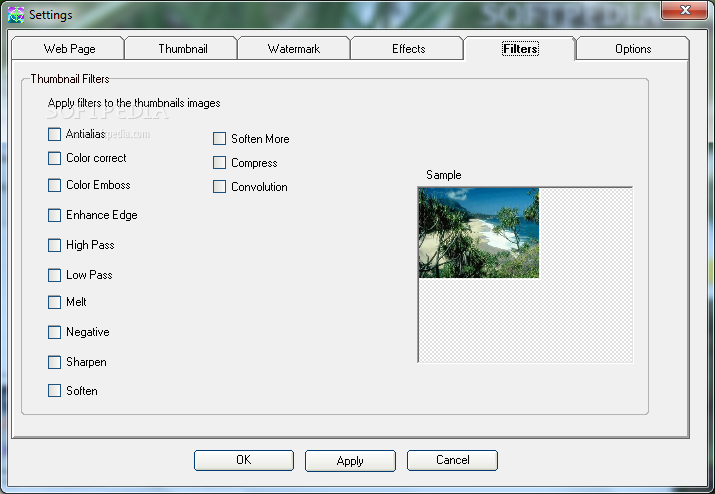This screenshot has height=494, width=715.
Task: Turn on Color Emboss filter
Action: coord(54,185)
